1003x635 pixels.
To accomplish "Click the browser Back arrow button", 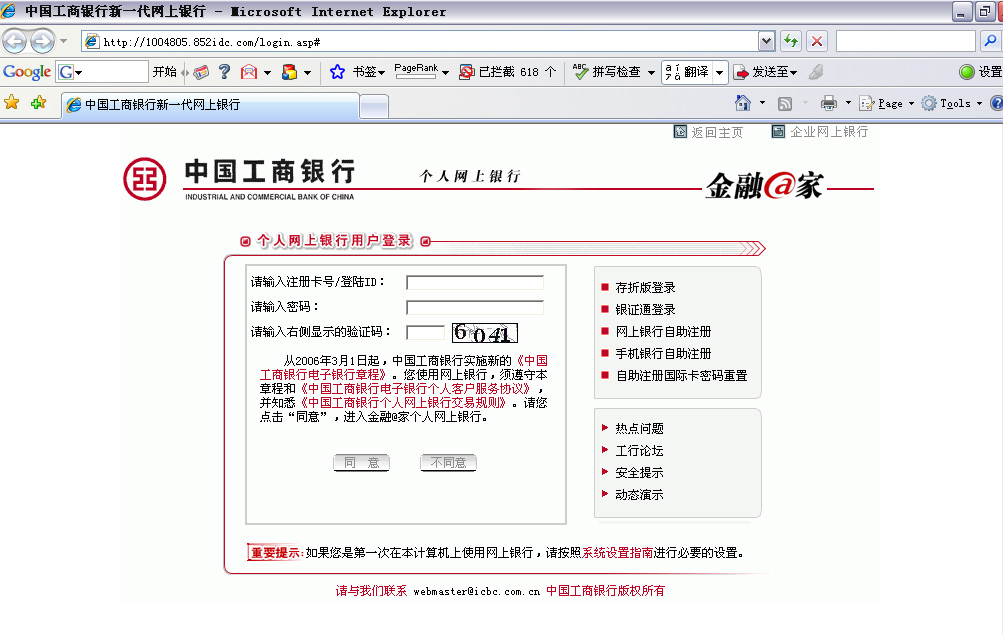I will coord(15,42).
